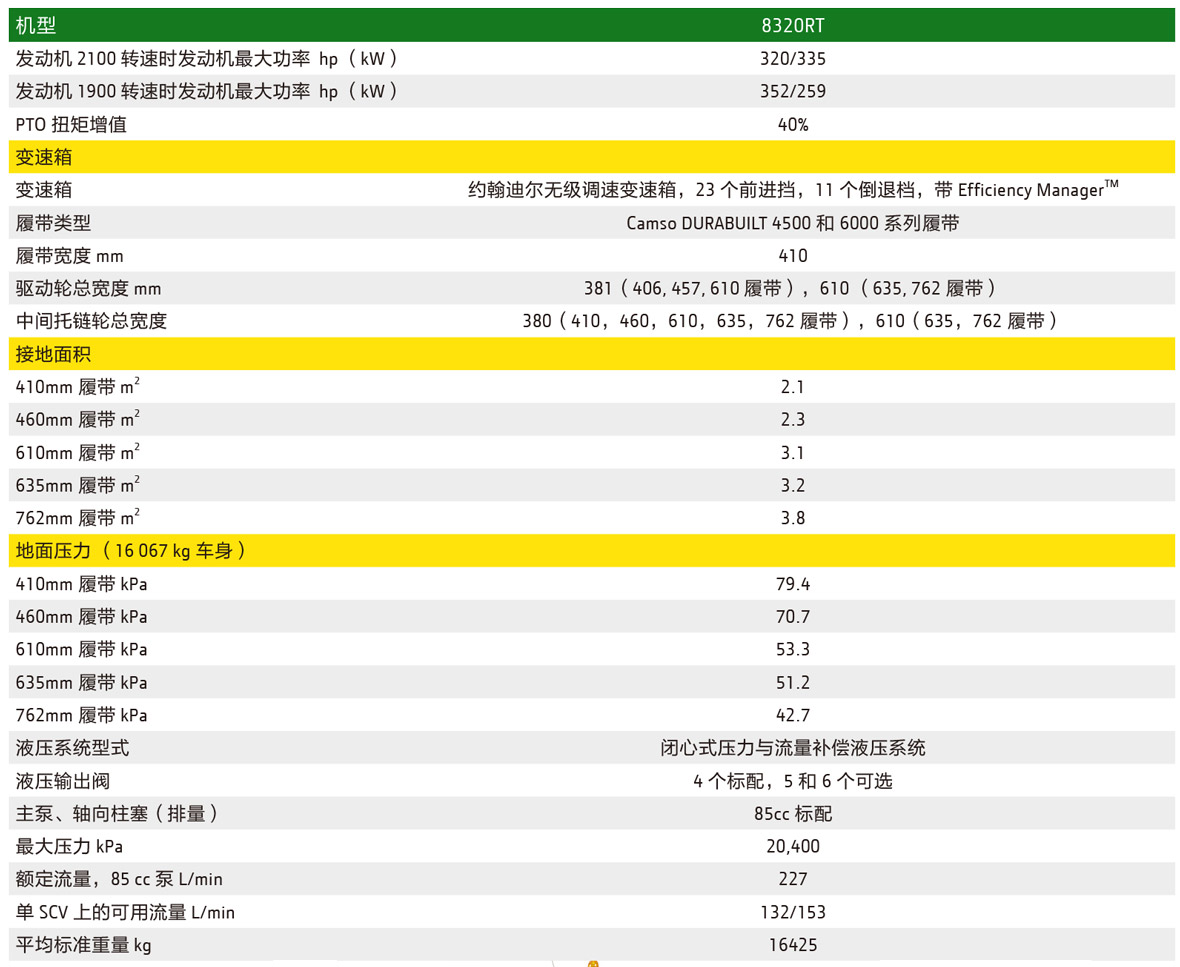This screenshot has height=967, width=1180.
Task: Select the 410mm 履带 m² label
Action: (x=78, y=387)
